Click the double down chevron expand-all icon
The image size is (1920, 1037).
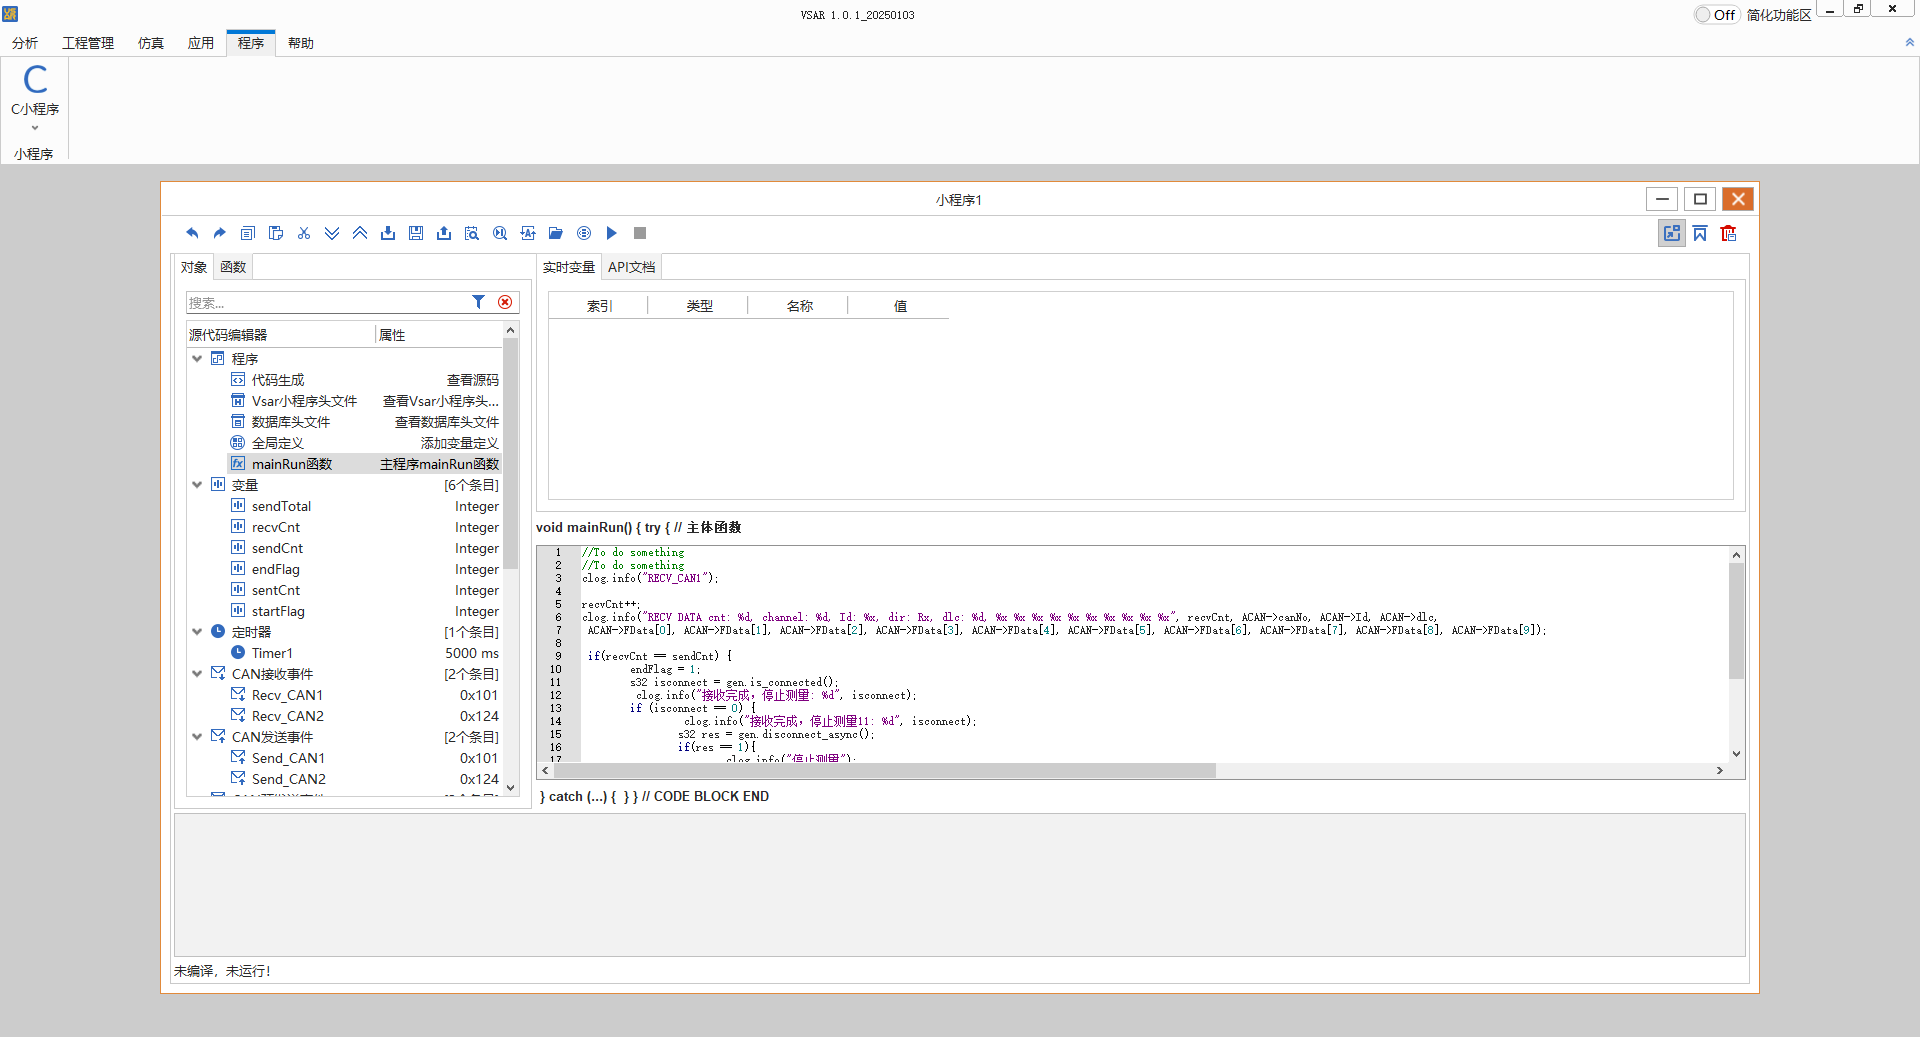pyautogui.click(x=332, y=233)
